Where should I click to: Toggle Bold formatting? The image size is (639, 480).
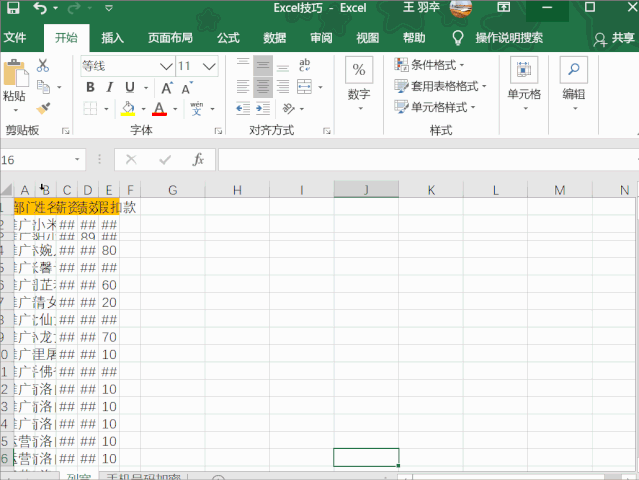point(90,87)
